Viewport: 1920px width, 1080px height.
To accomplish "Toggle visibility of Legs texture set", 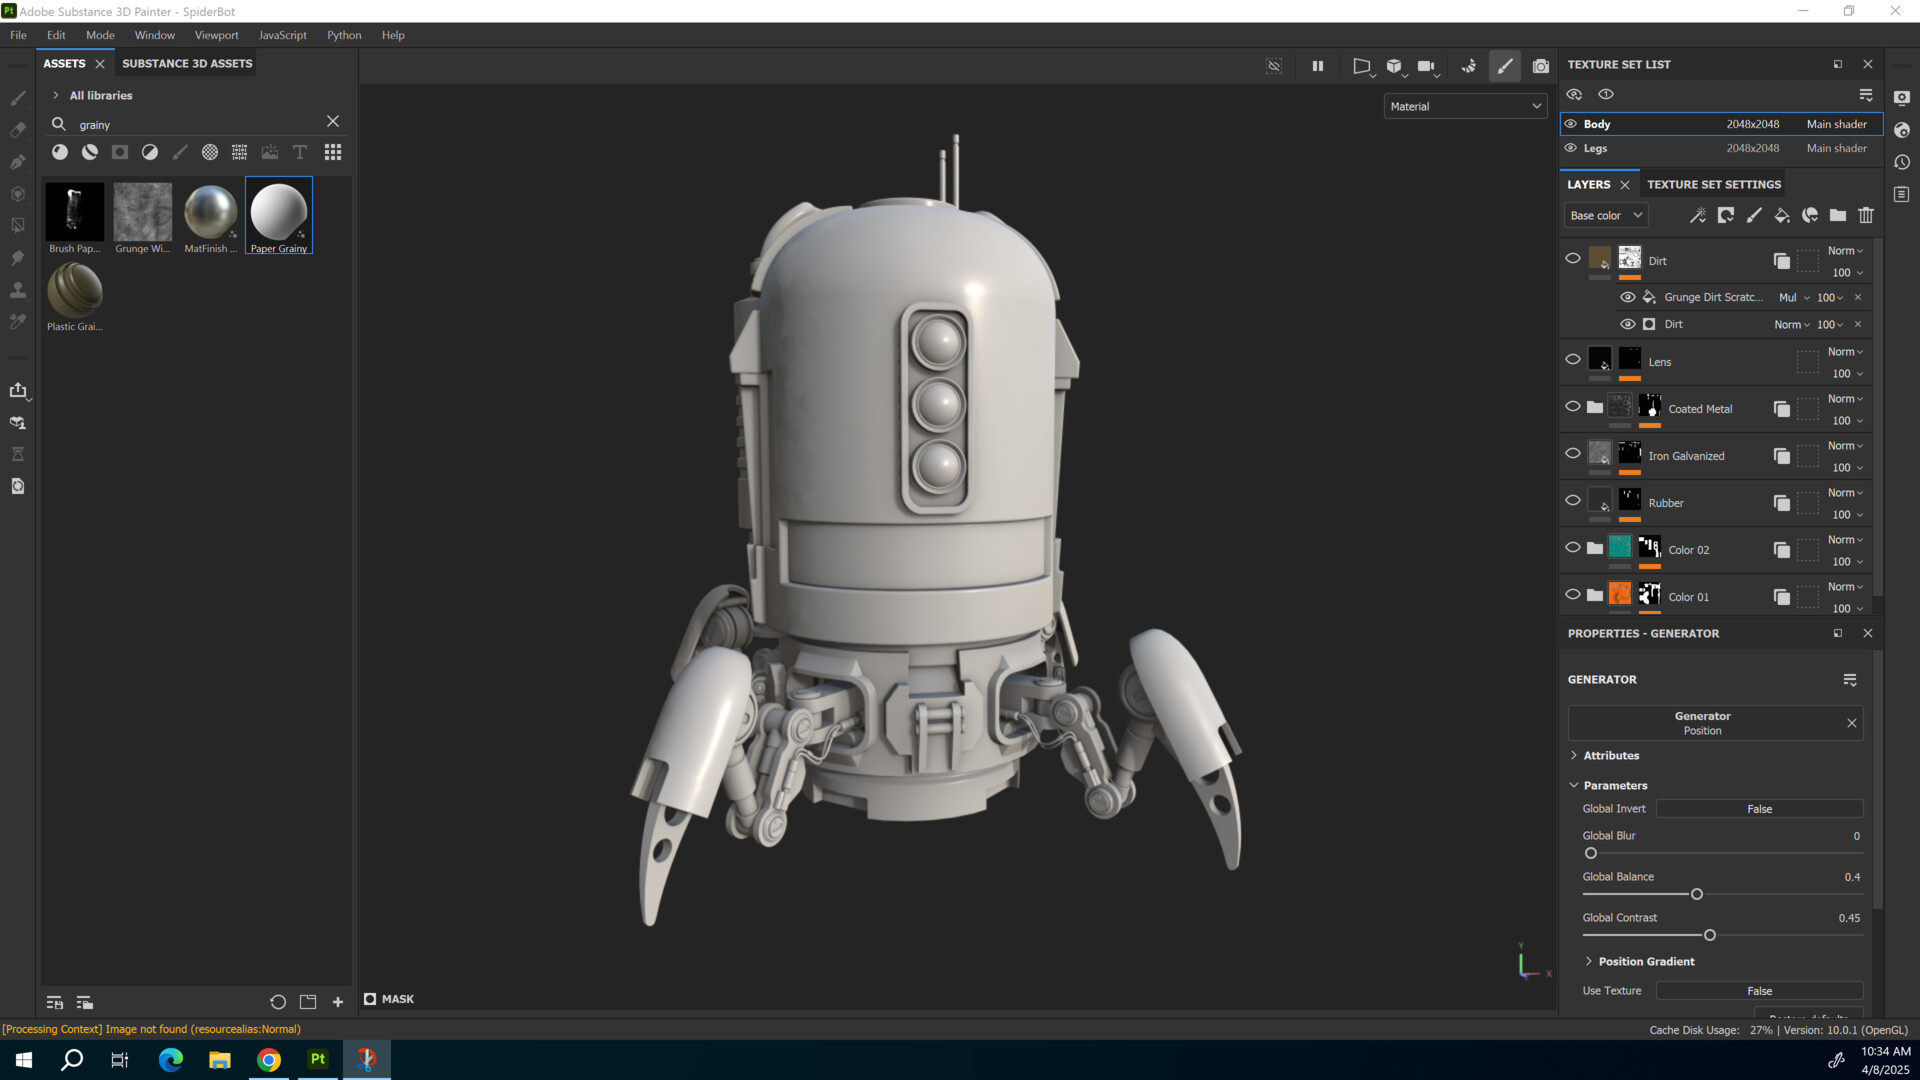I will click(1571, 148).
